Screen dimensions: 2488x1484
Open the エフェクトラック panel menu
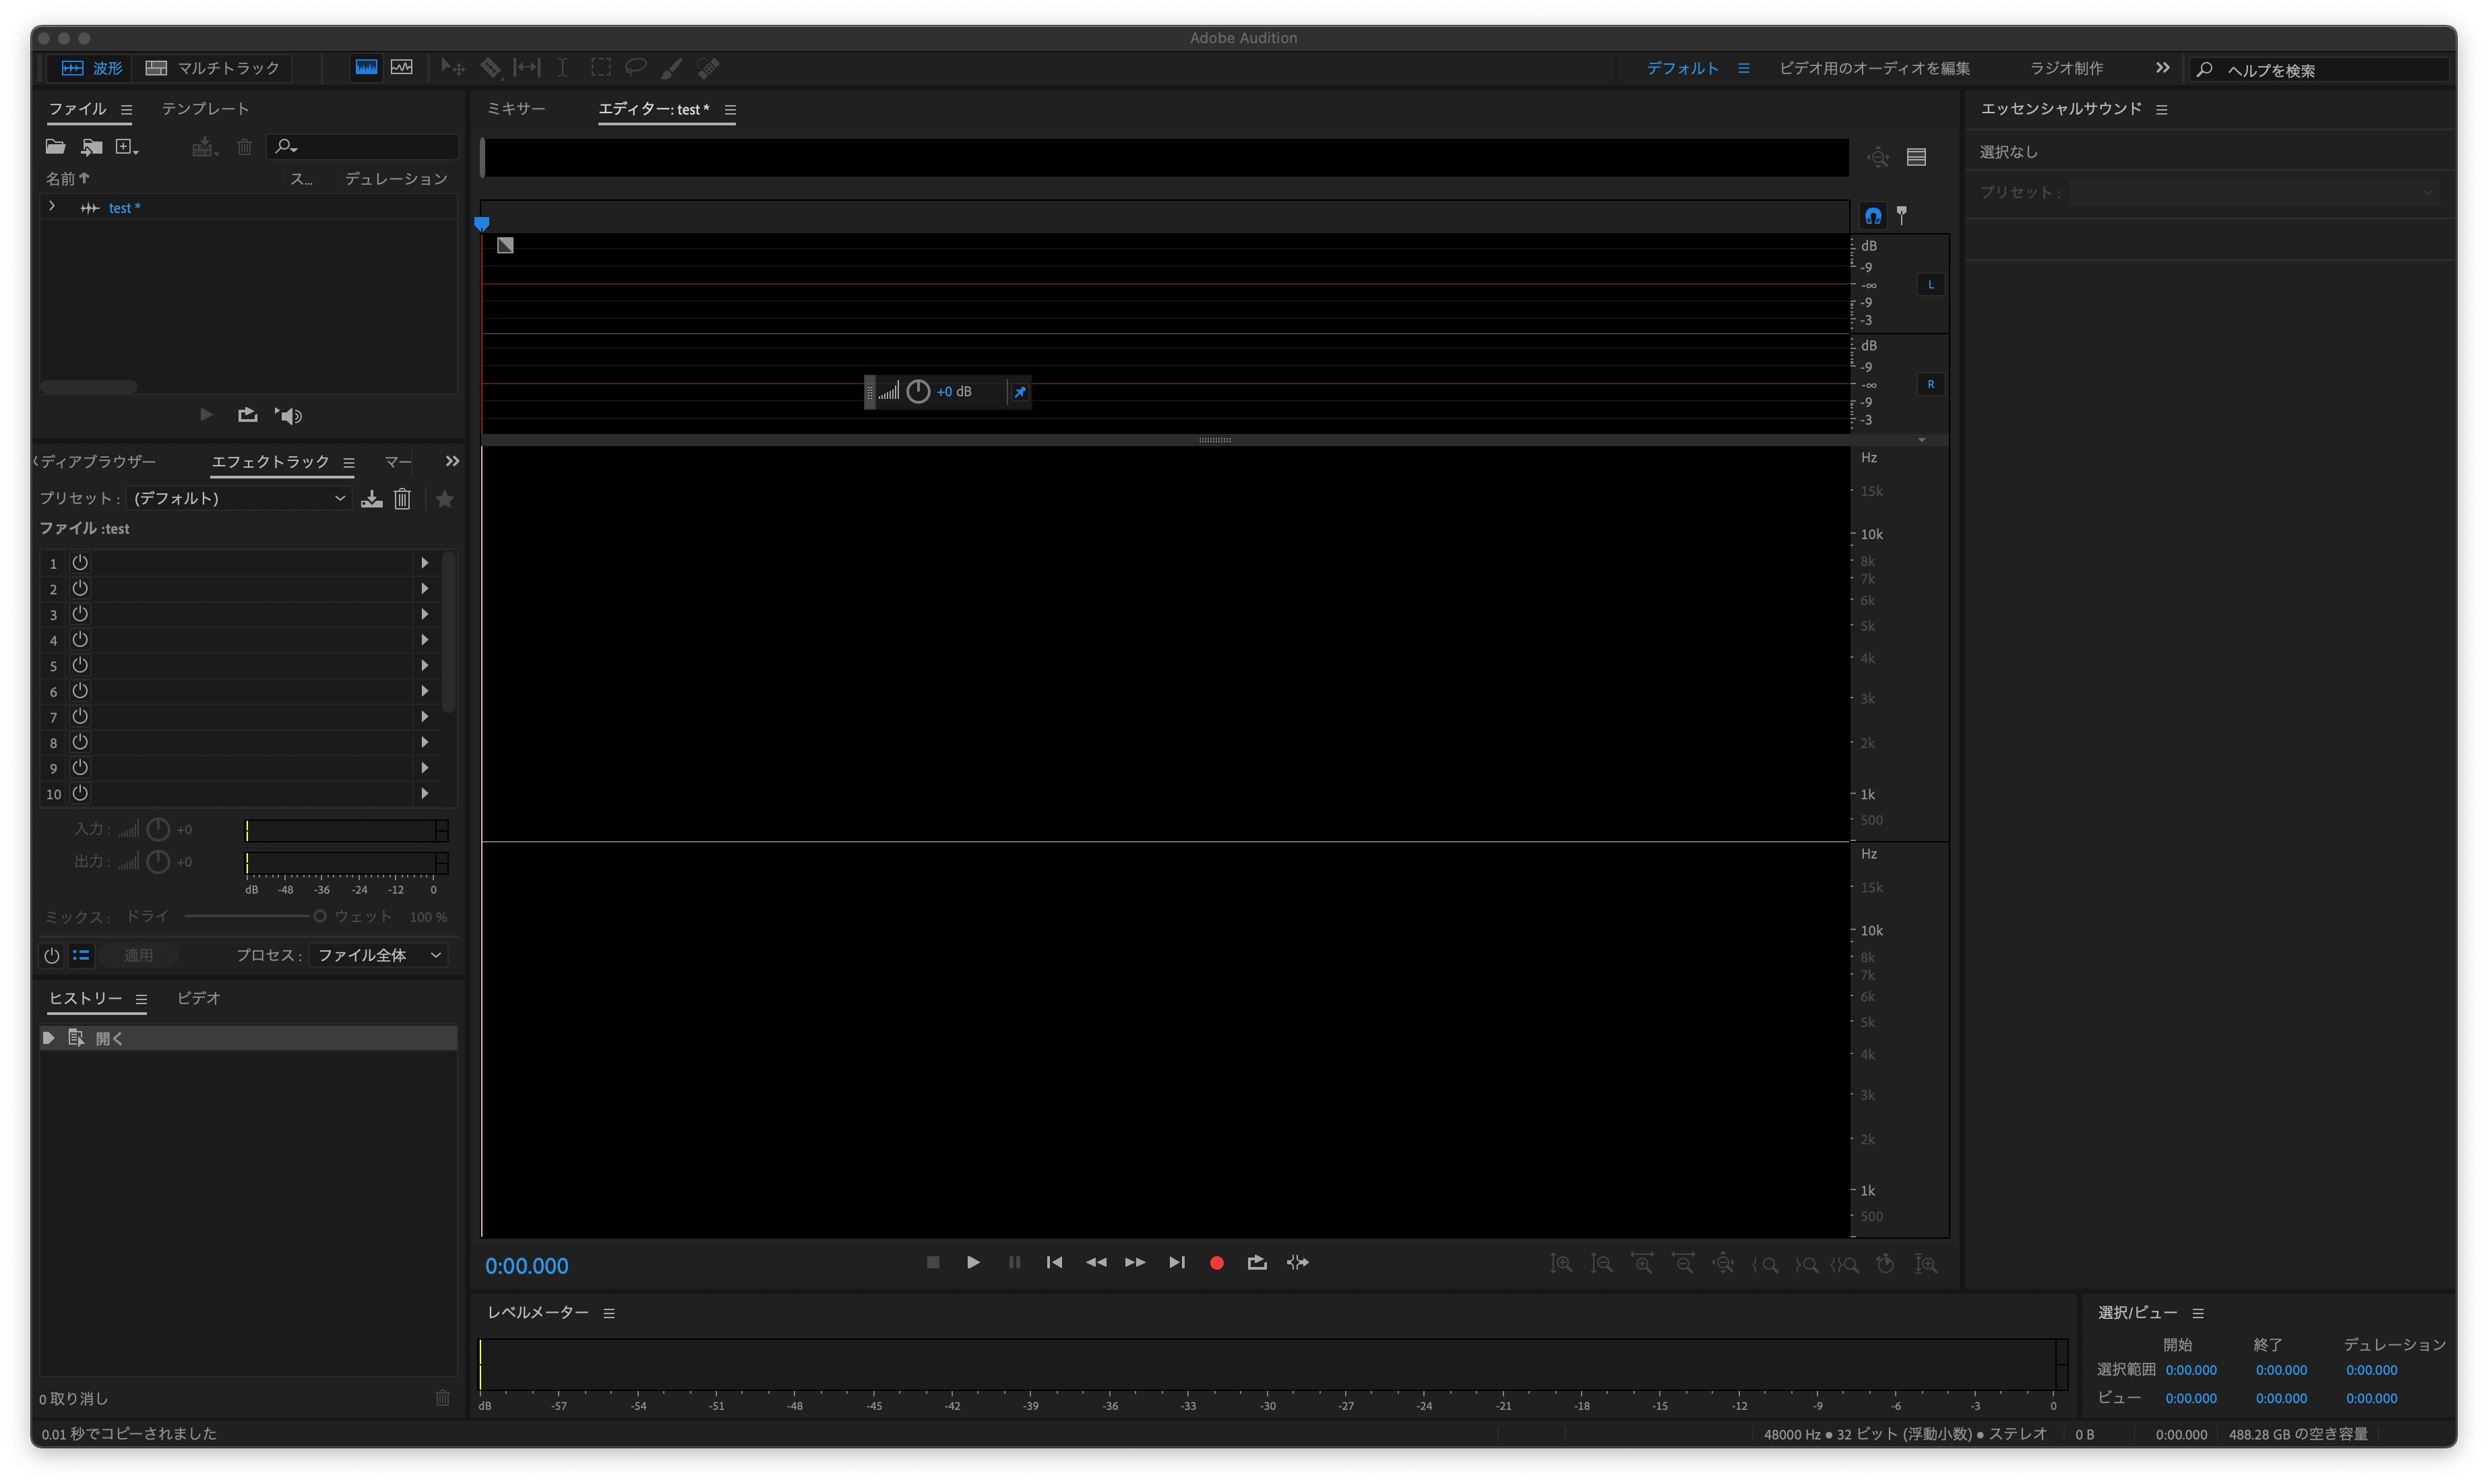coord(349,462)
